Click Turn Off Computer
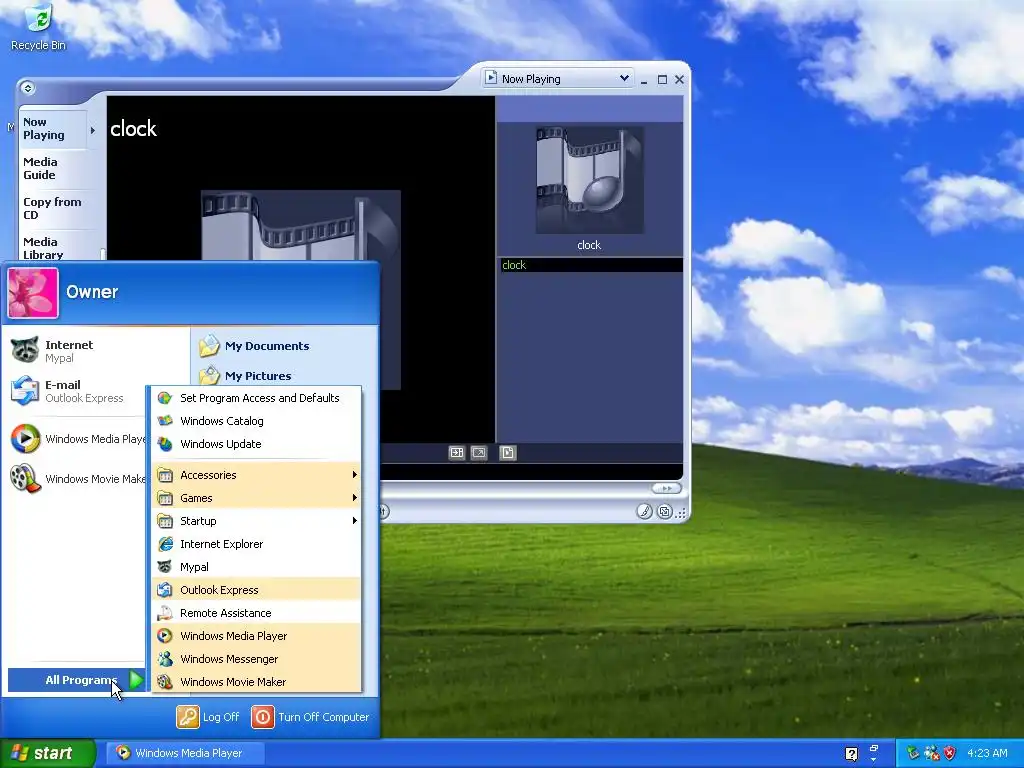Image resolution: width=1024 pixels, height=768 pixels. click(311, 717)
